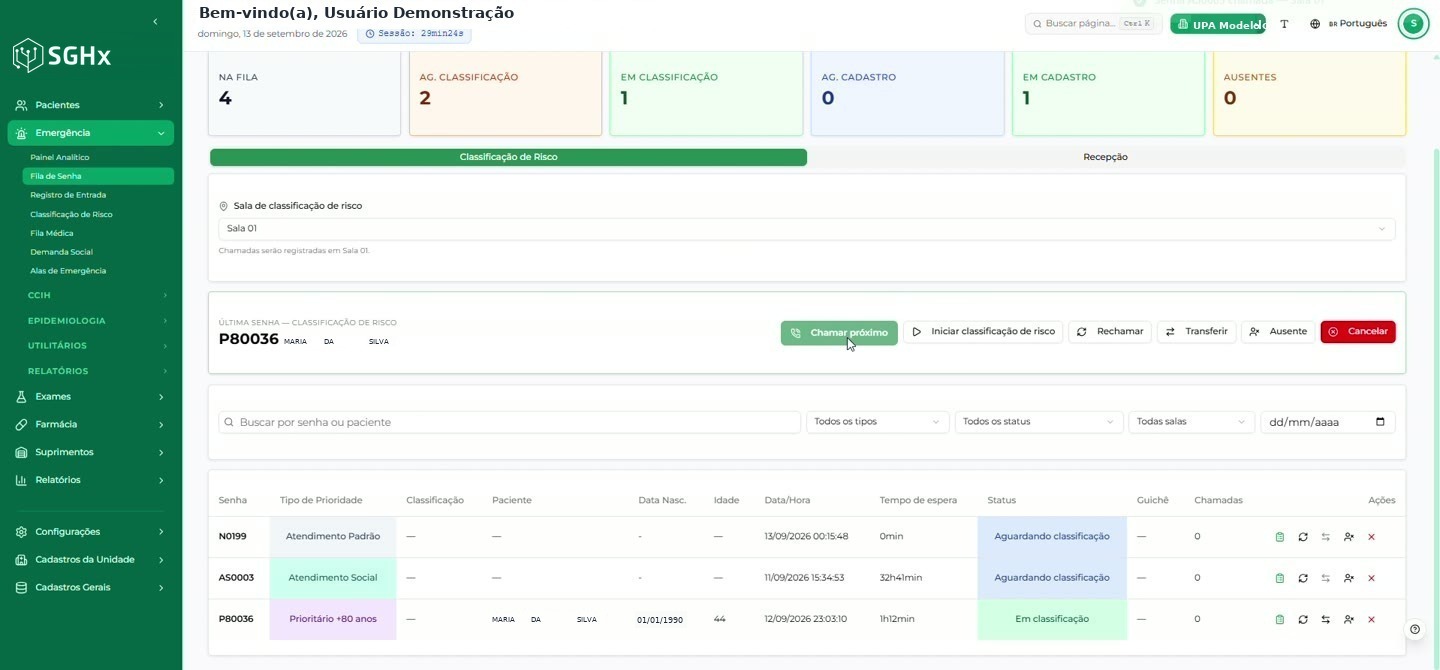This screenshot has height=670, width=1440.
Task: Collapse the Emergência sidebar menu
Action: (91, 133)
